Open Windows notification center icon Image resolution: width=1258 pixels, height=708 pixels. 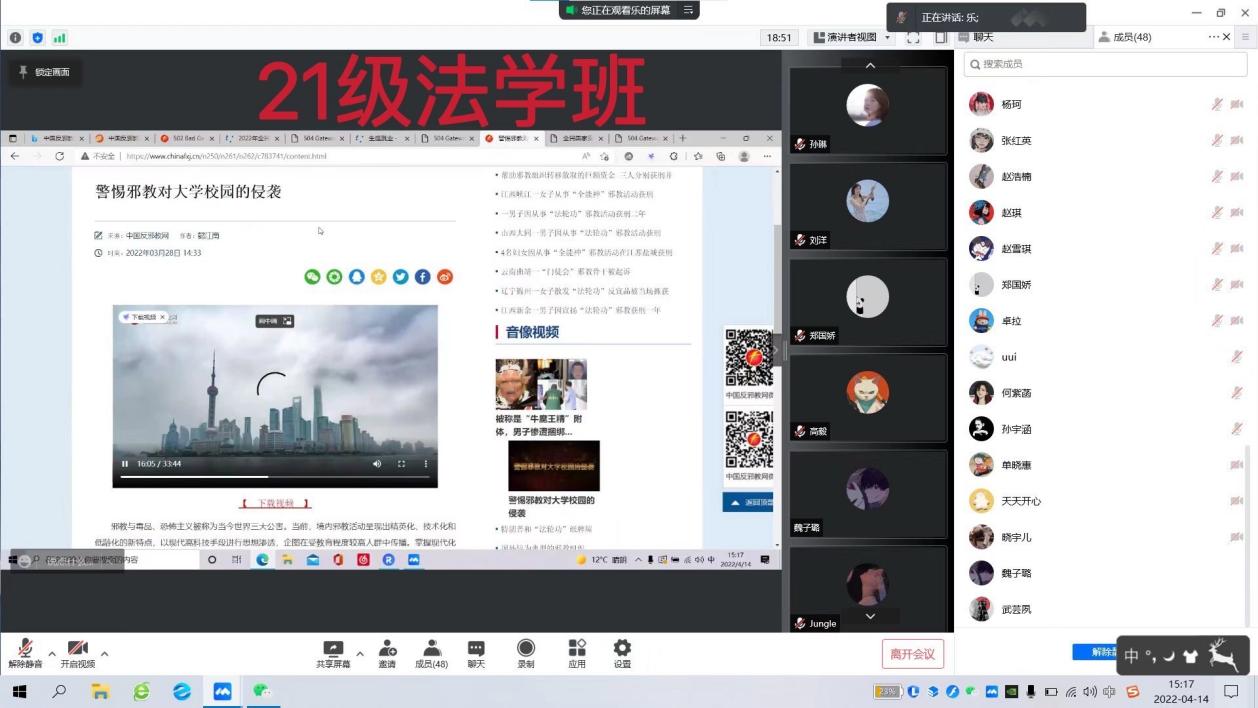tap(1232, 691)
